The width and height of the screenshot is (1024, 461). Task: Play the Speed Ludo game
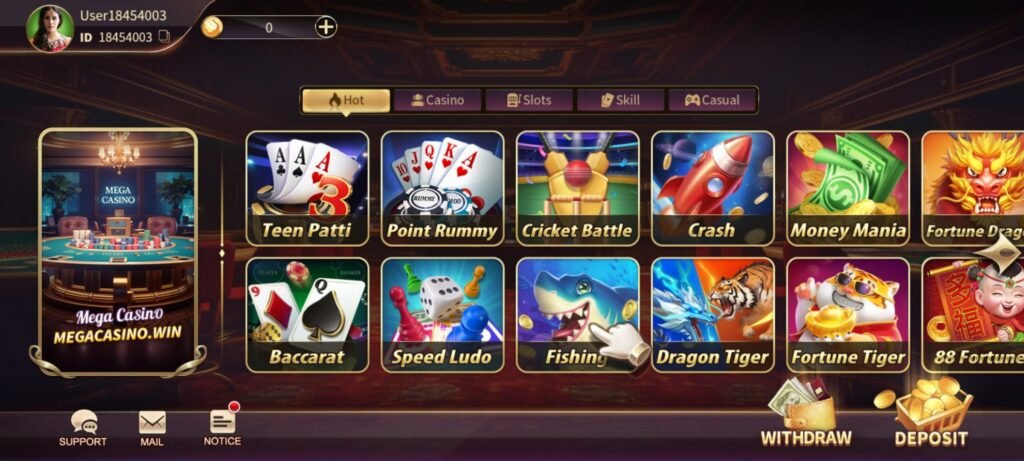442,315
